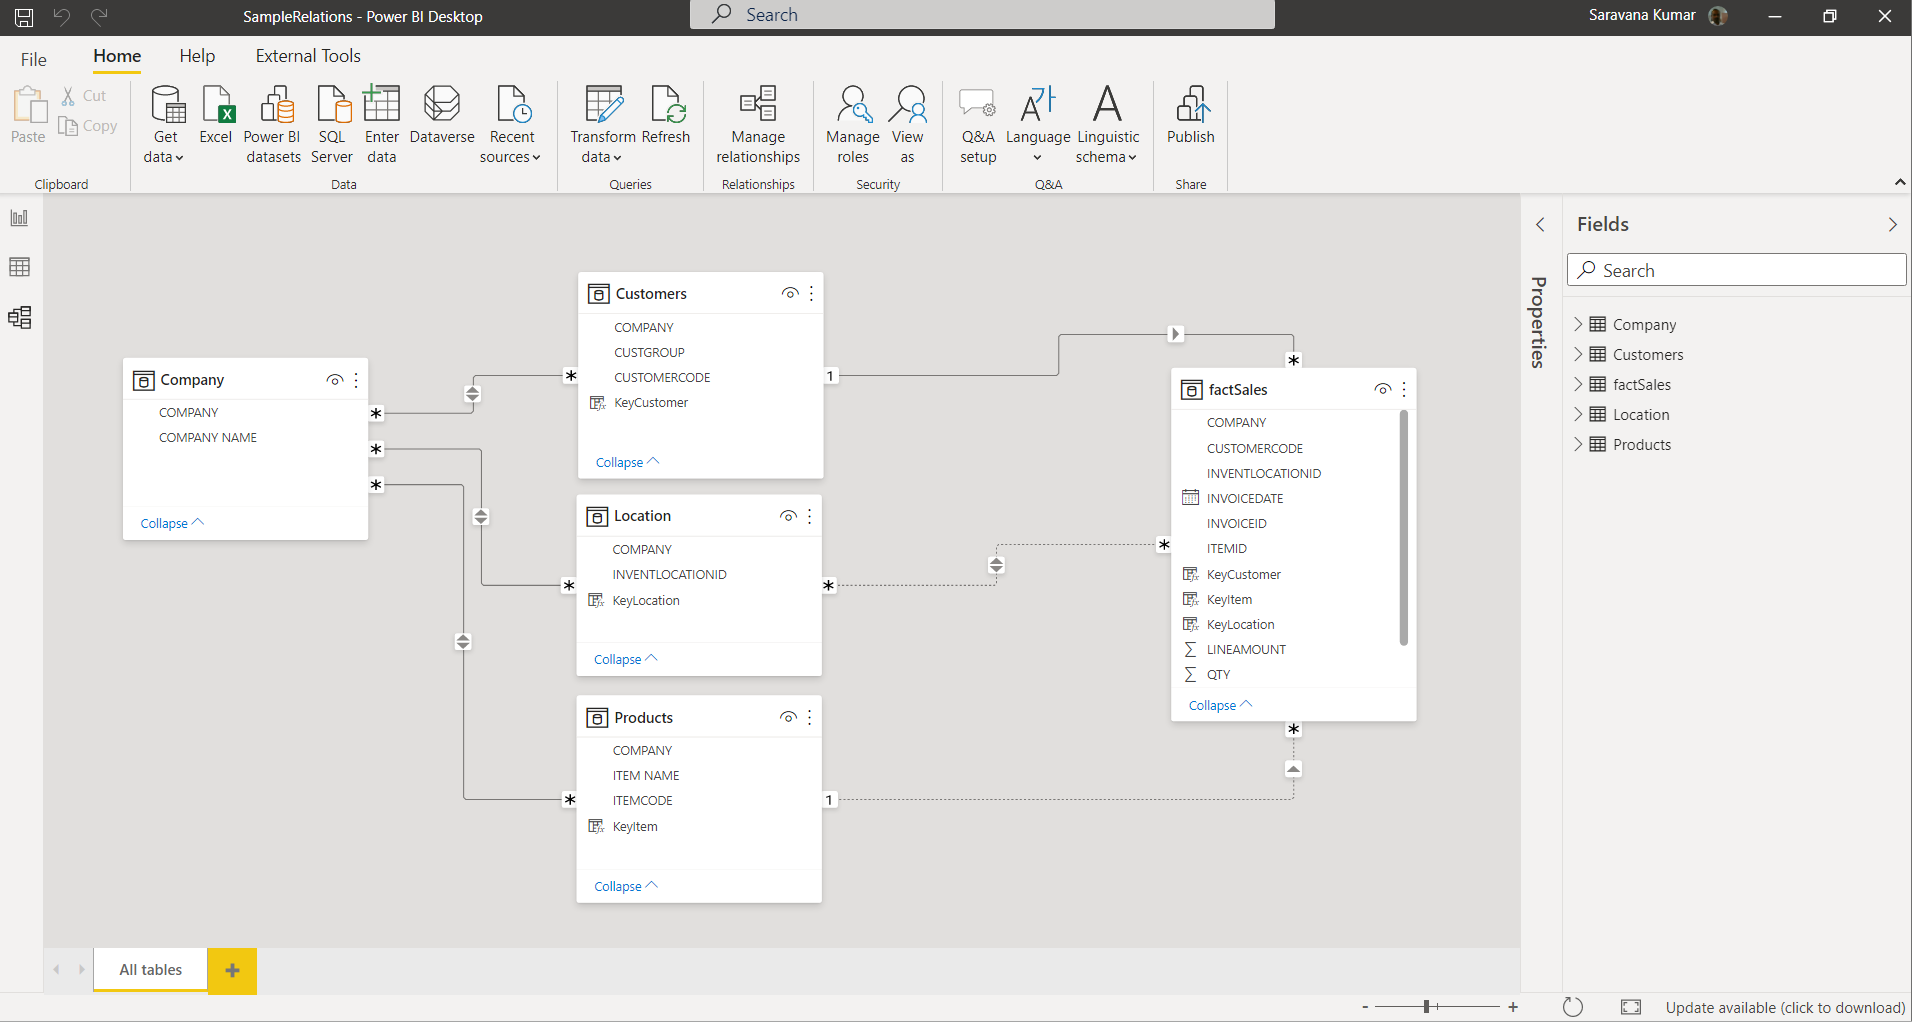Toggle visibility of factSales table
This screenshot has height=1022, width=1912.
1383,389
